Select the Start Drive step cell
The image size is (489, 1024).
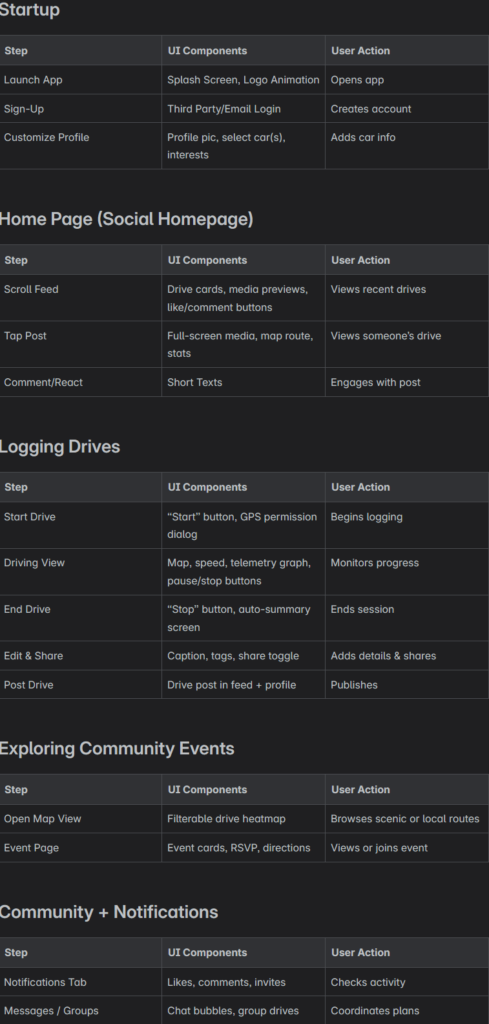click(80, 525)
